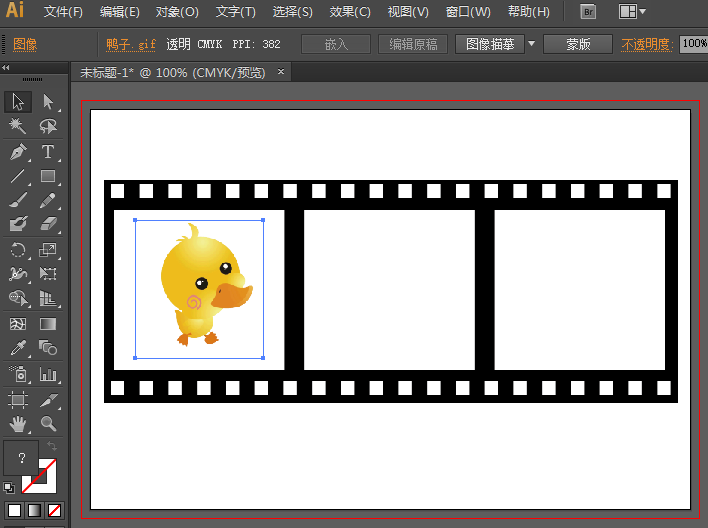Close the 未标题-1* document tab
Screen dimensions: 708x528
pyautogui.click(x=281, y=71)
